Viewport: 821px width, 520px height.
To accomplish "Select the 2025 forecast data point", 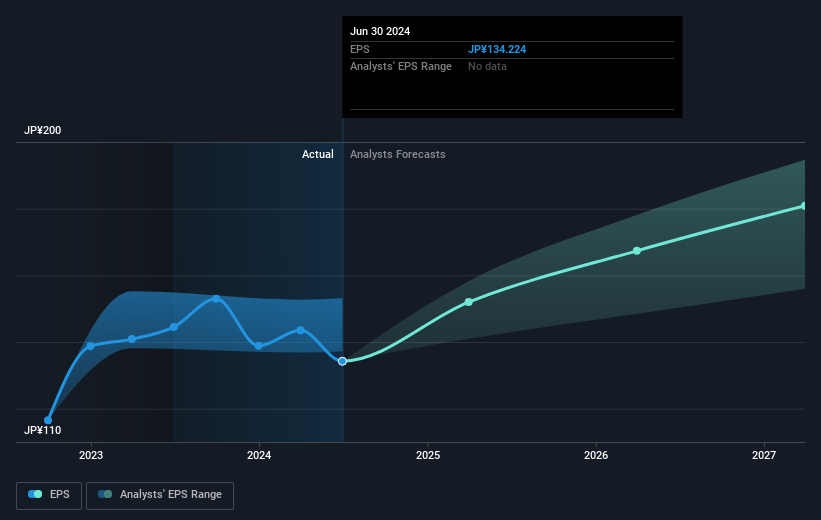I will pyautogui.click(x=469, y=302).
